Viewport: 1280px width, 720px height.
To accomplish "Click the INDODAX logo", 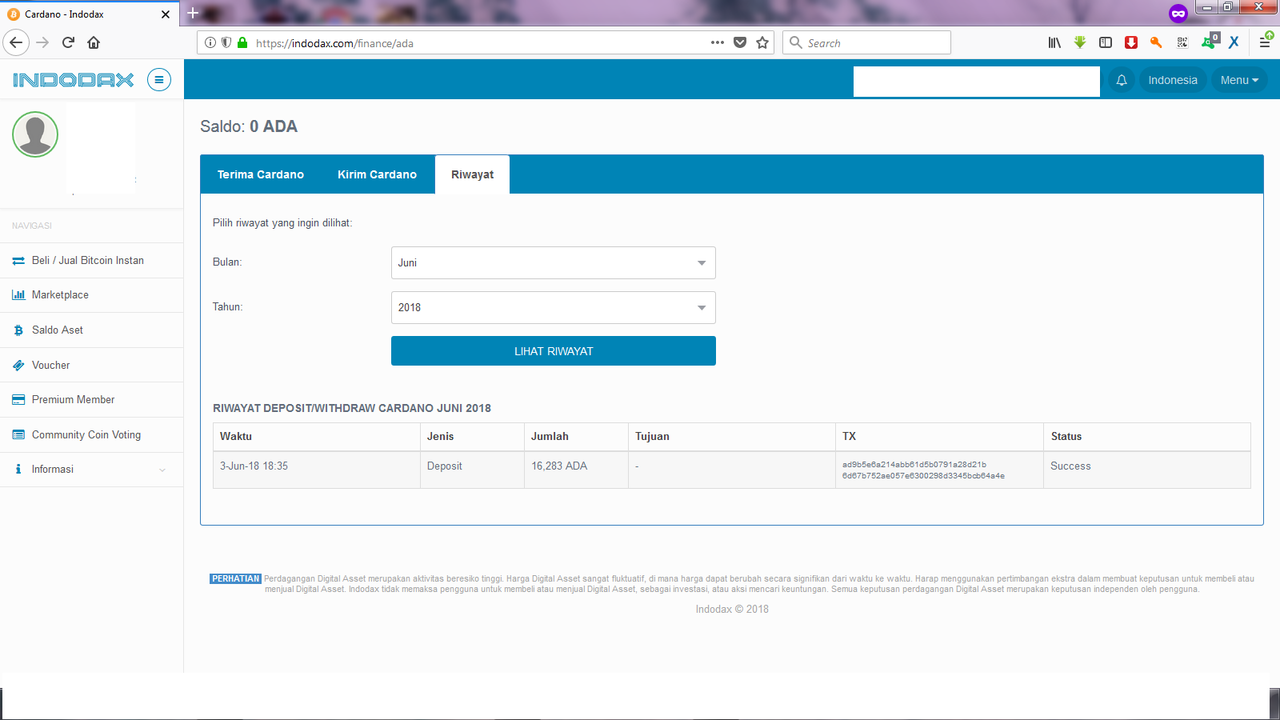I will click(x=73, y=80).
